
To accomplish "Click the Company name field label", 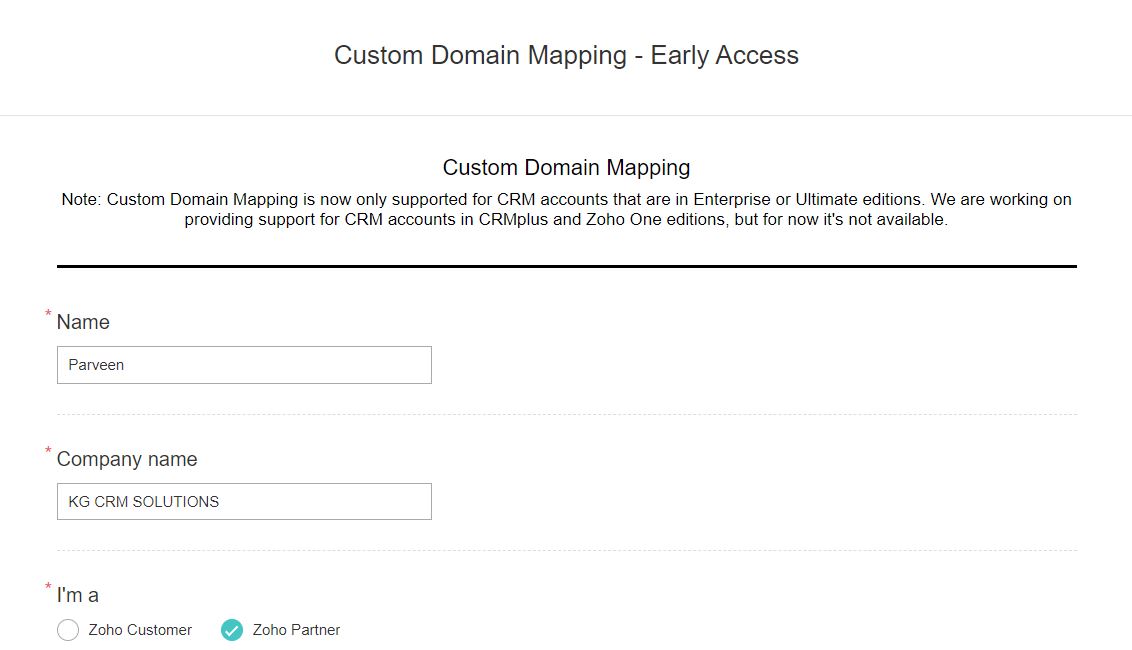I will (x=127, y=459).
